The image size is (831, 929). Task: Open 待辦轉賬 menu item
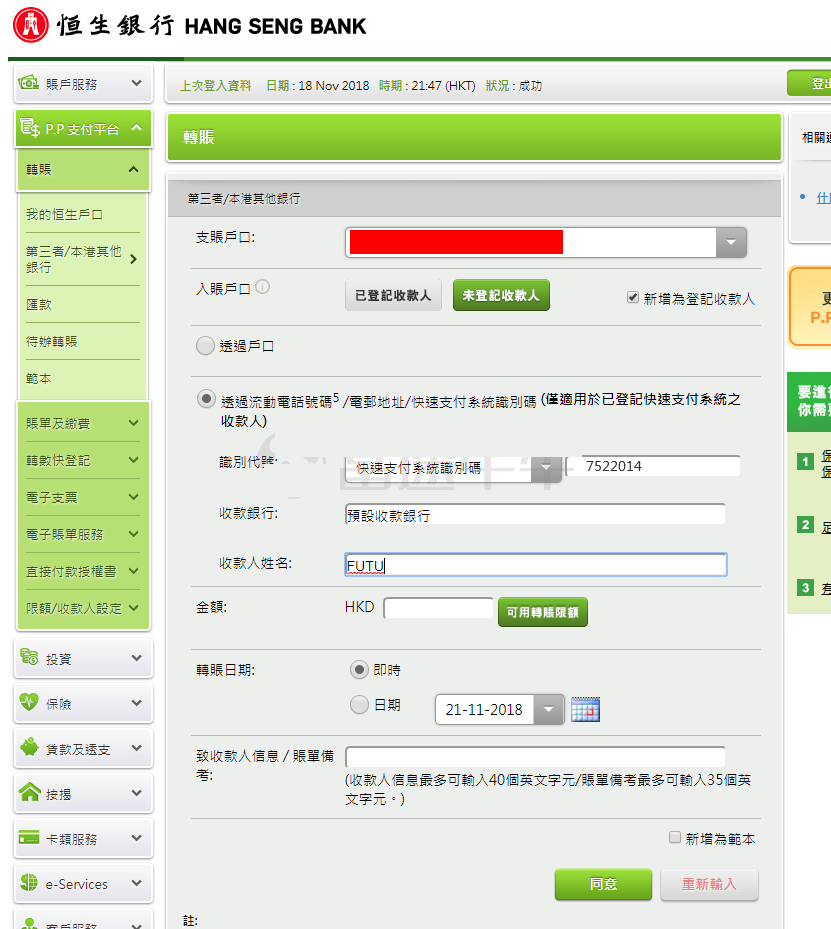83,341
